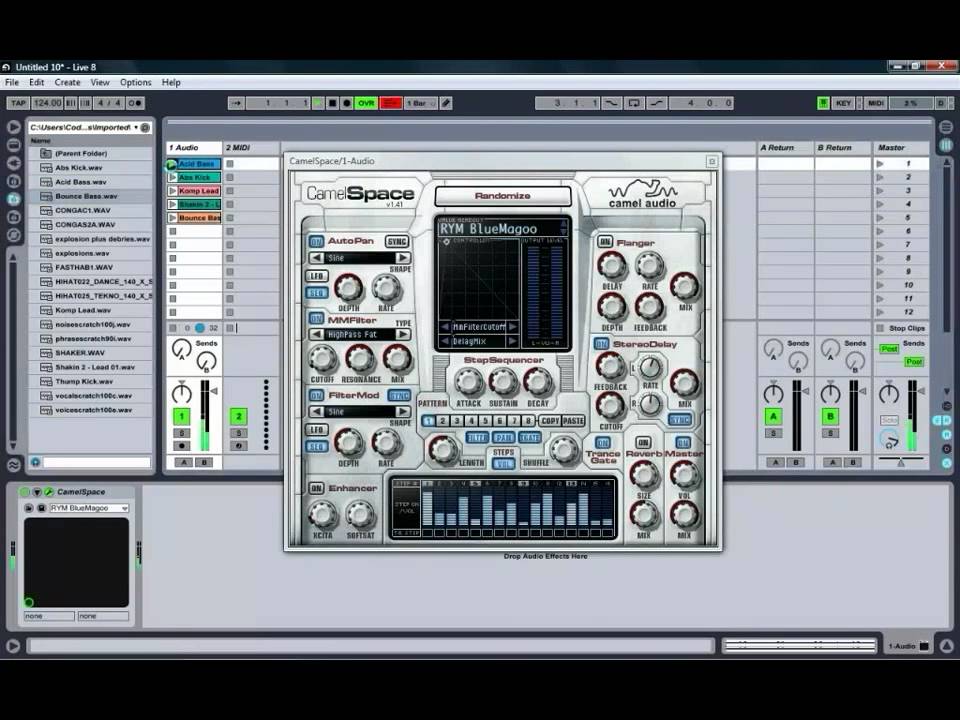Select previous MMFilter type with left arrow
Screen dimensions: 960x720
(x=317, y=334)
